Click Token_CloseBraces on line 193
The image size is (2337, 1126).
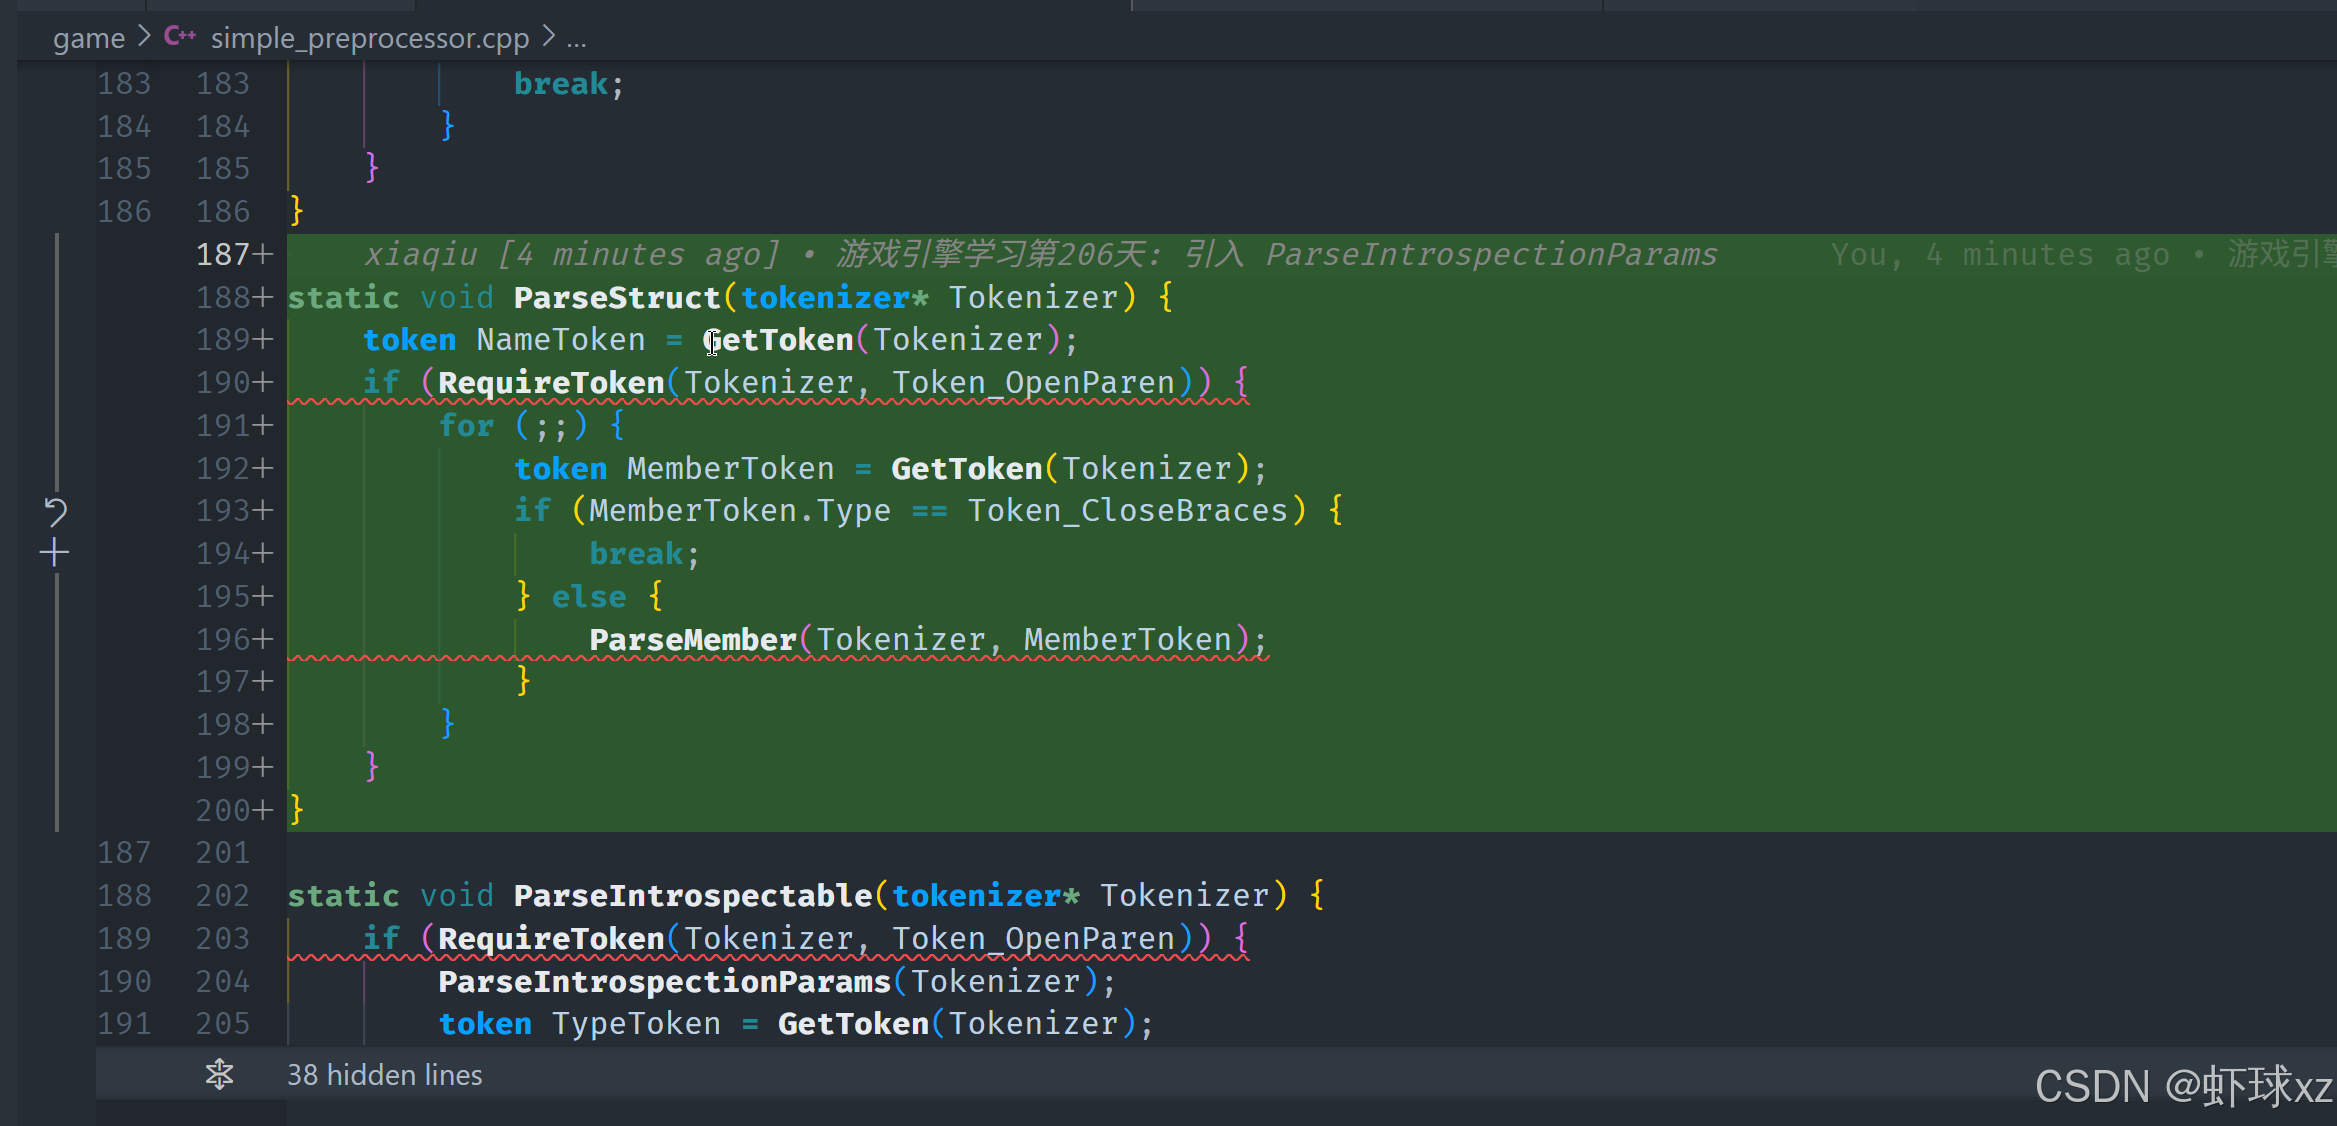[x=1127, y=510]
